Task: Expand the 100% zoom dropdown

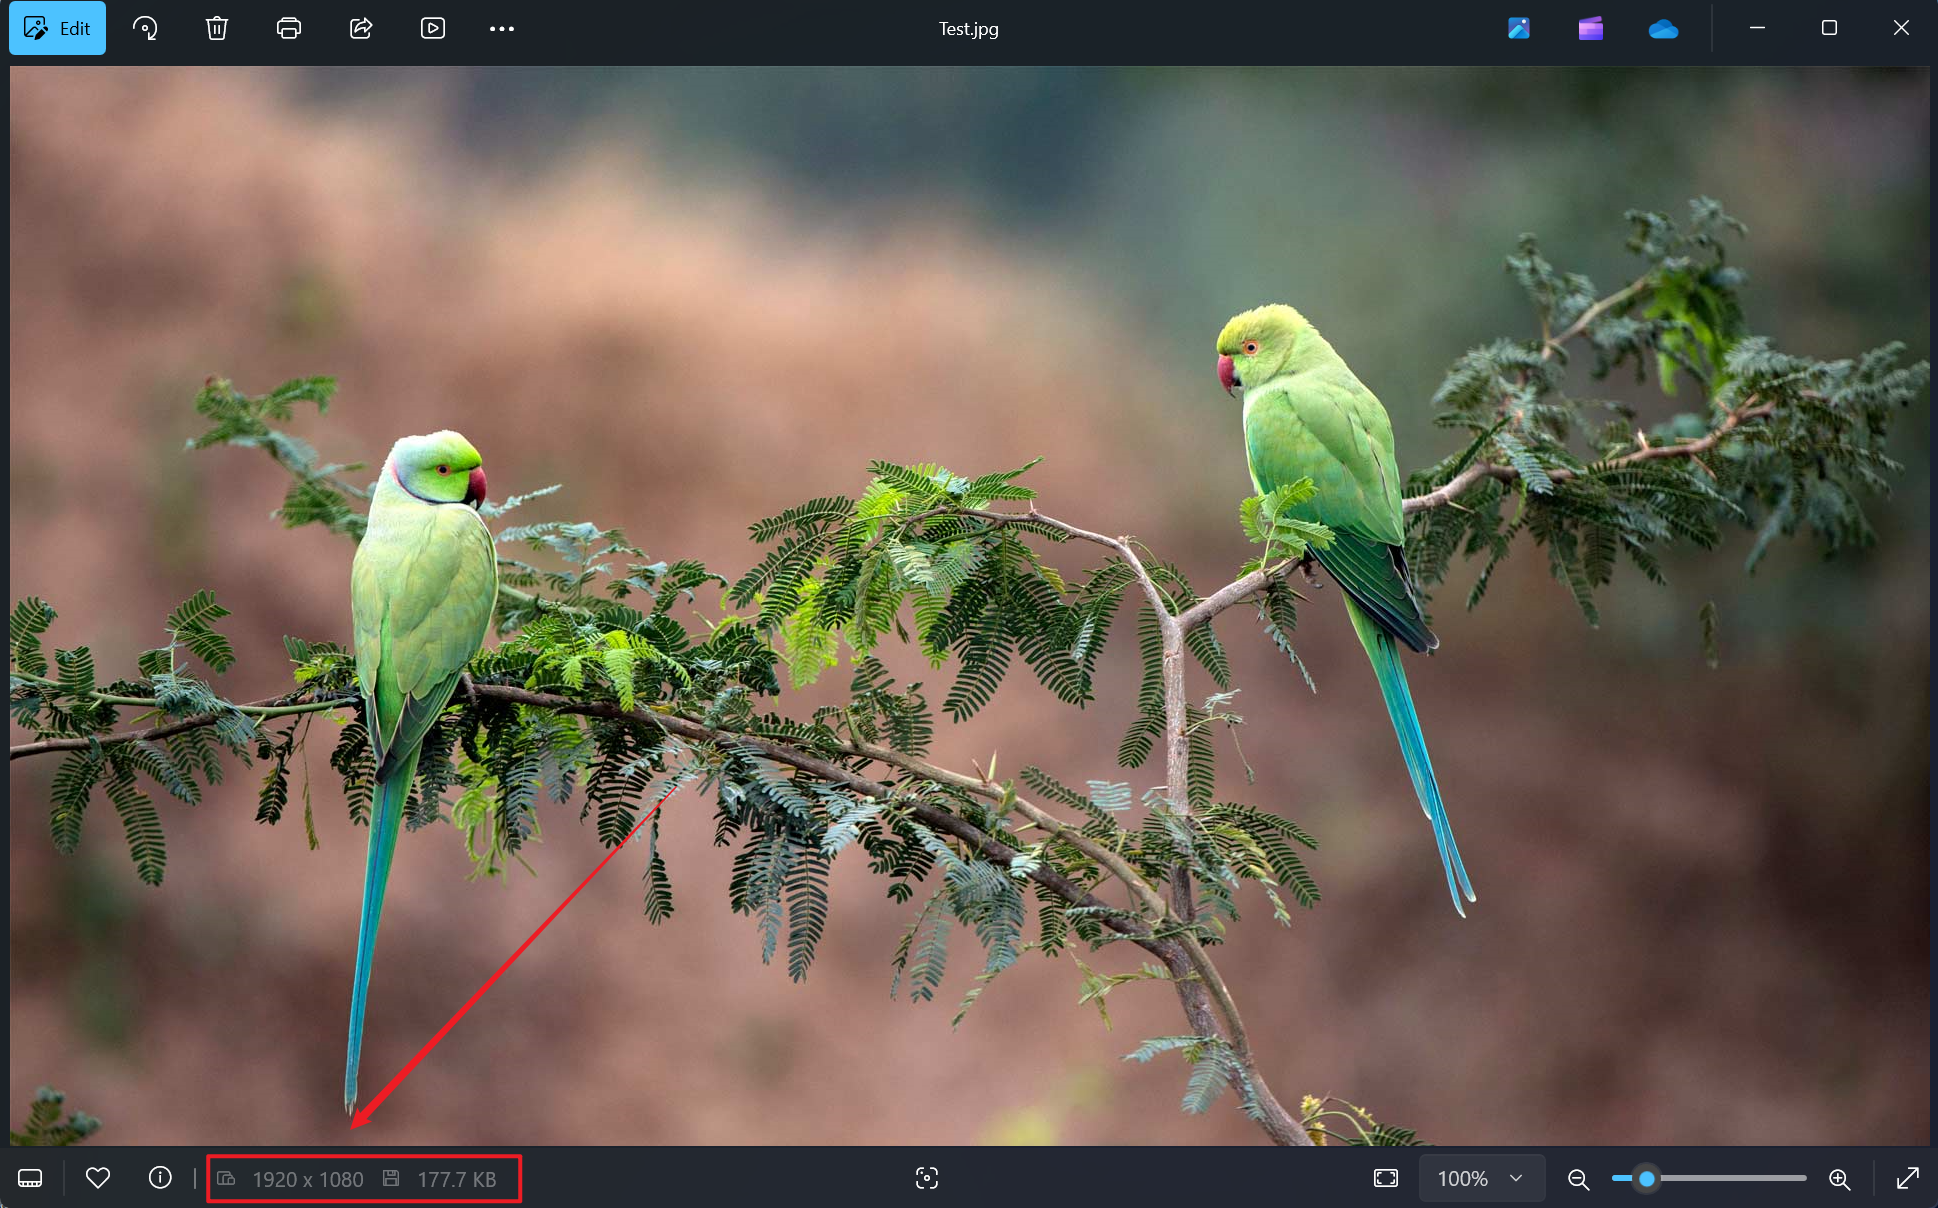Action: (1481, 1178)
